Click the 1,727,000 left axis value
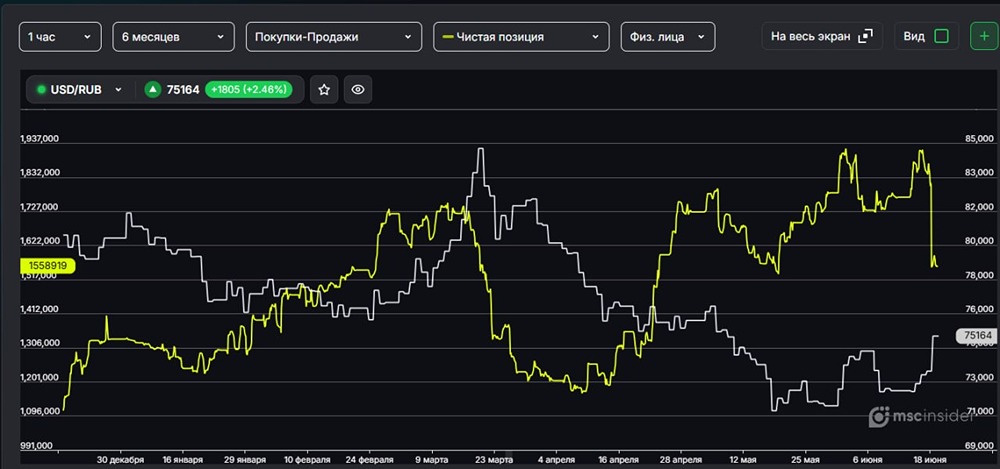This screenshot has width=1000, height=469. [41, 207]
